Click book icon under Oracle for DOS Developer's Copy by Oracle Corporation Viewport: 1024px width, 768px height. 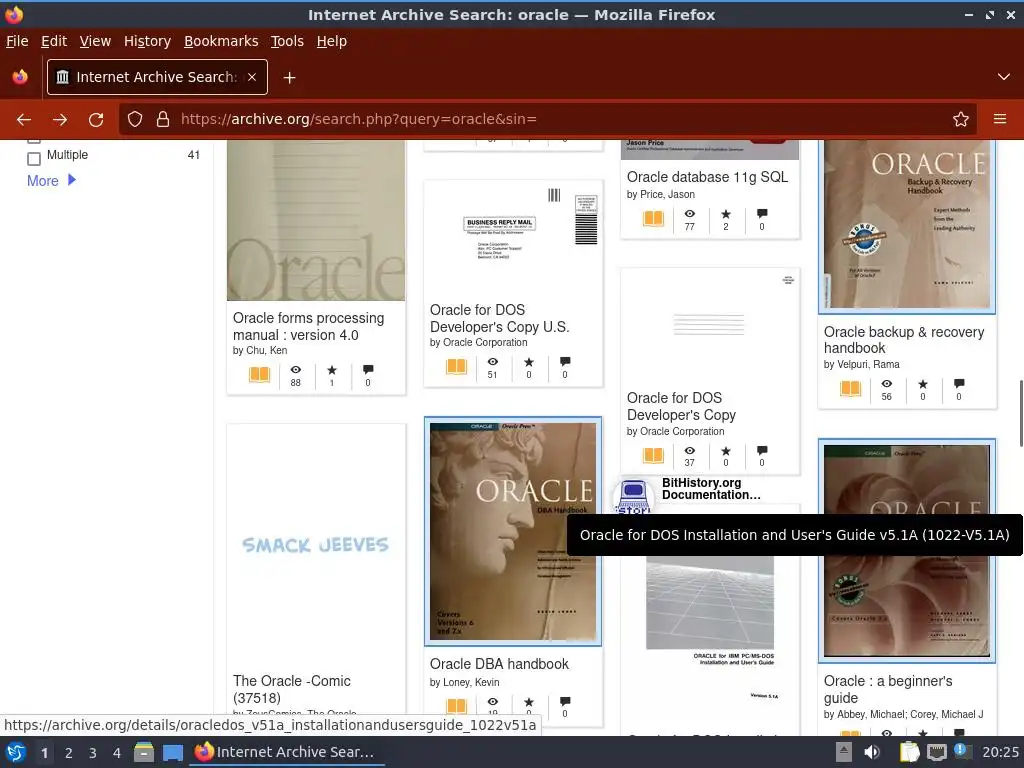pyautogui.click(x=653, y=455)
